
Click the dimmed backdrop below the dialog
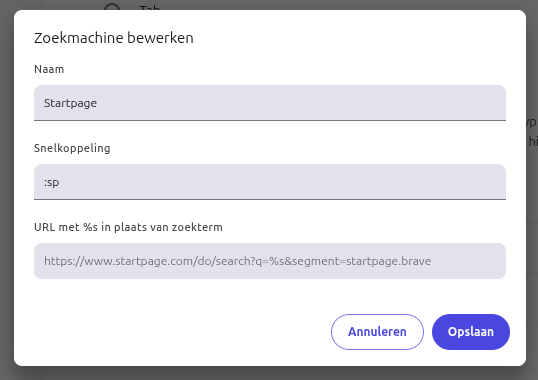tap(269, 373)
